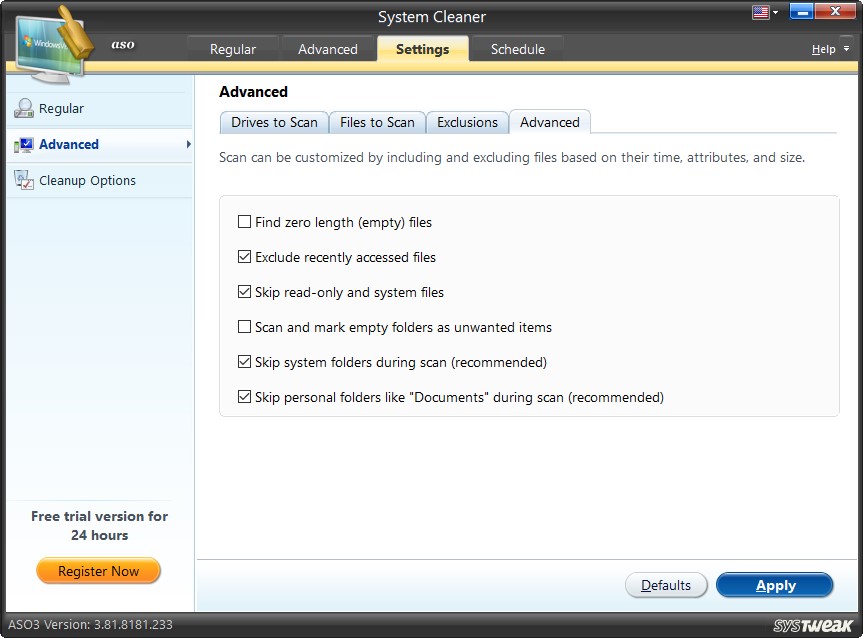
Task: Open the language selection dropdown arrow
Action: [x=774, y=11]
